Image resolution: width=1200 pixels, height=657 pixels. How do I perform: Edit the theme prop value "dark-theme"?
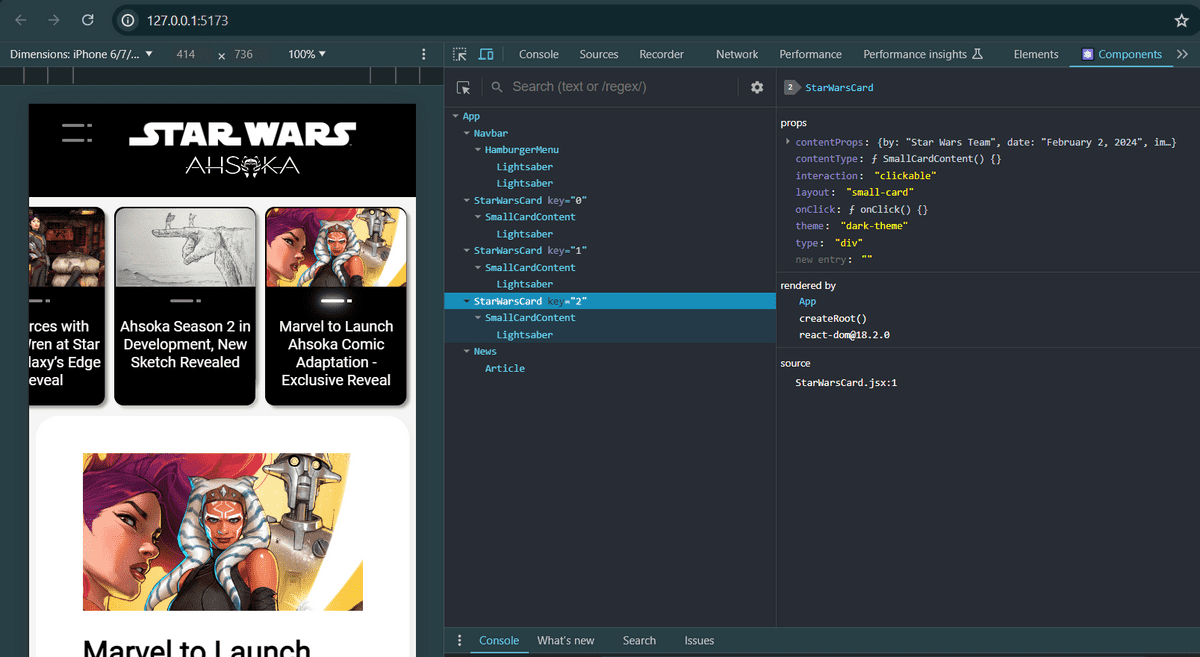(873, 226)
